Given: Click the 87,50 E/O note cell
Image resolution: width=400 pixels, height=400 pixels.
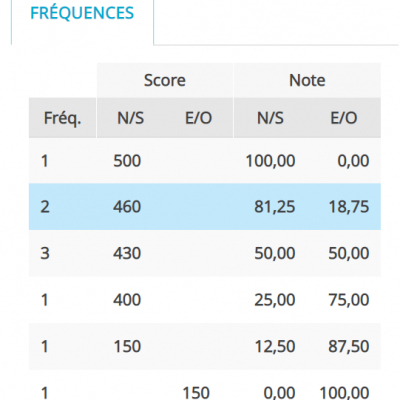Looking at the screenshot, I should 349,347.
